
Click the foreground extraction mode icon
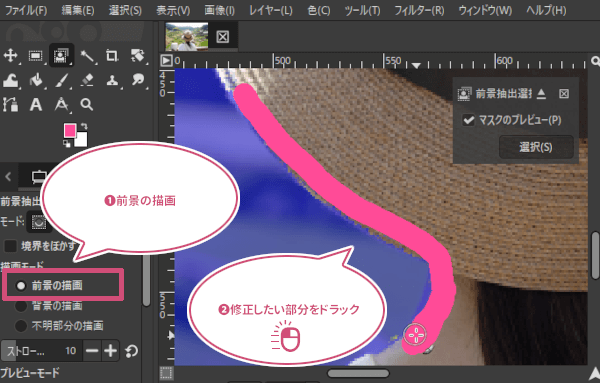click(x=39, y=222)
